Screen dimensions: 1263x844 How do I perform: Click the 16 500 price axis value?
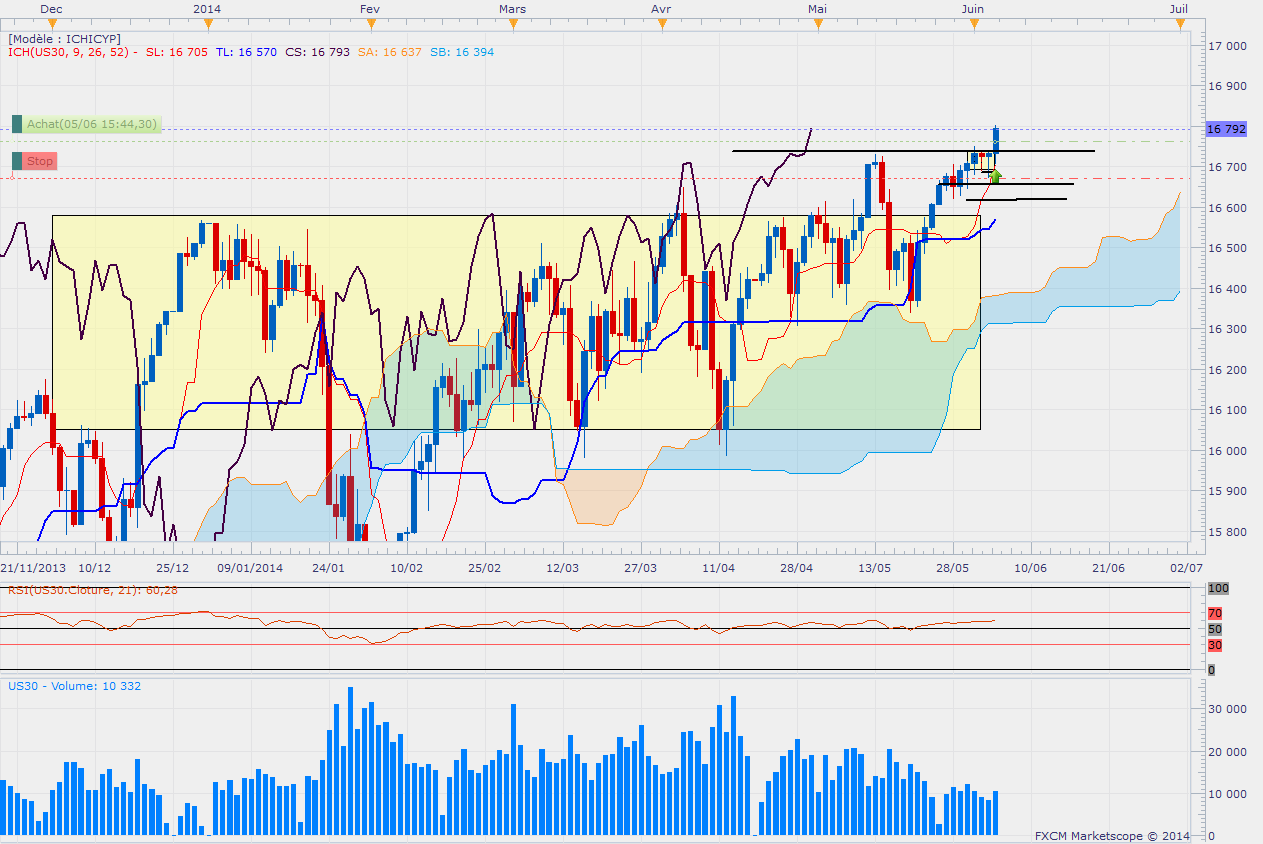(x=1227, y=248)
